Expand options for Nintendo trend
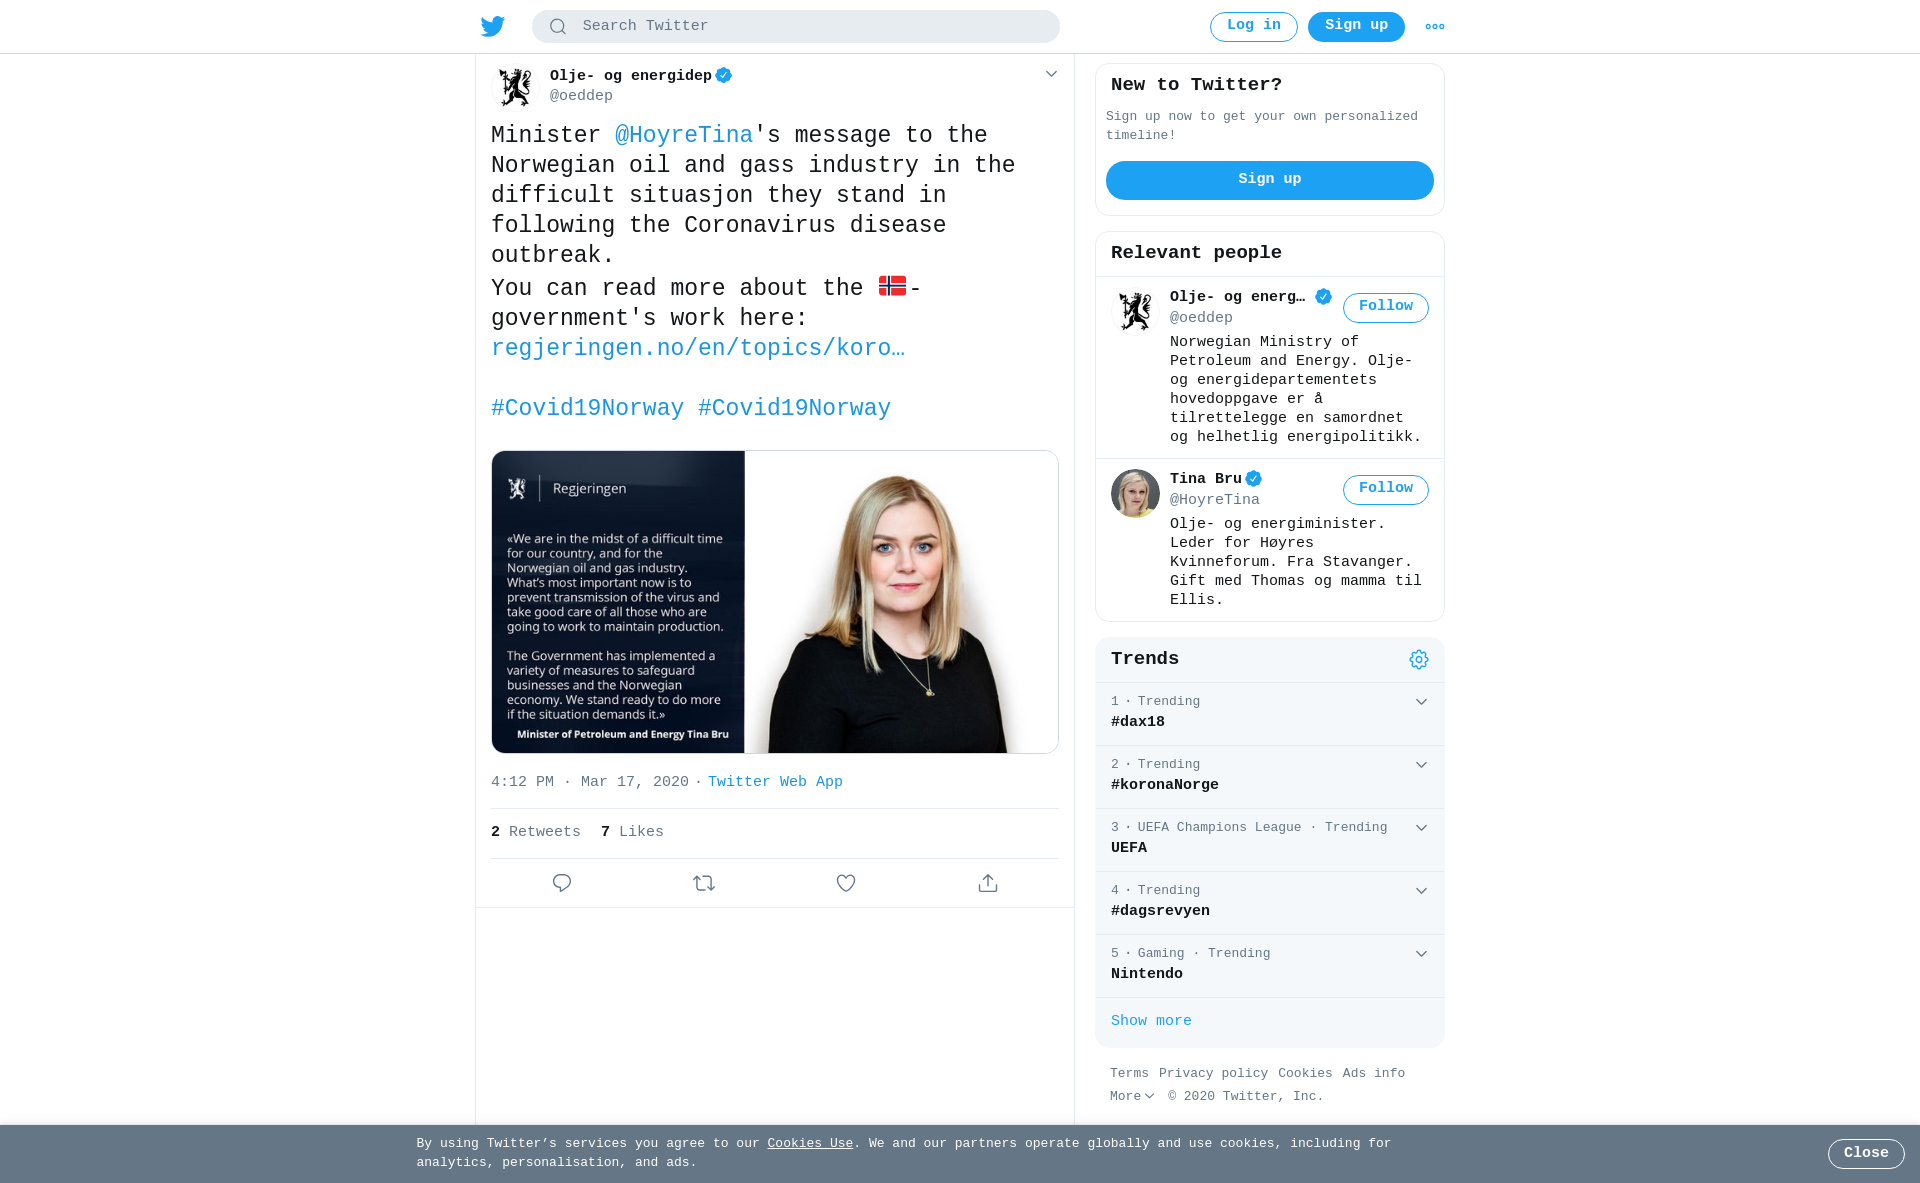 tap(1421, 954)
